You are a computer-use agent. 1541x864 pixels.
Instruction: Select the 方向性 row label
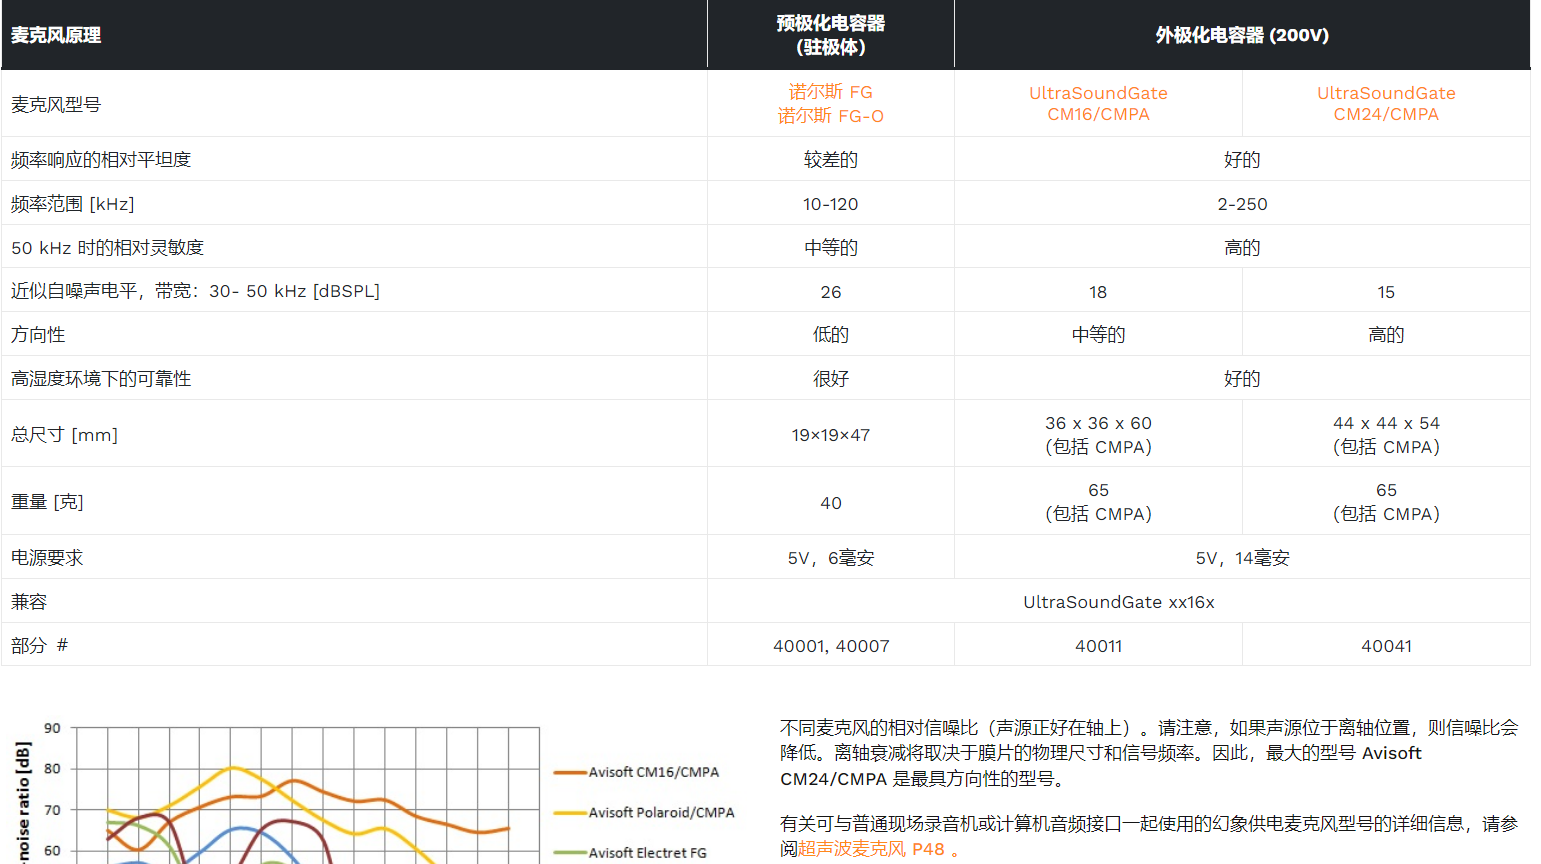(38, 335)
